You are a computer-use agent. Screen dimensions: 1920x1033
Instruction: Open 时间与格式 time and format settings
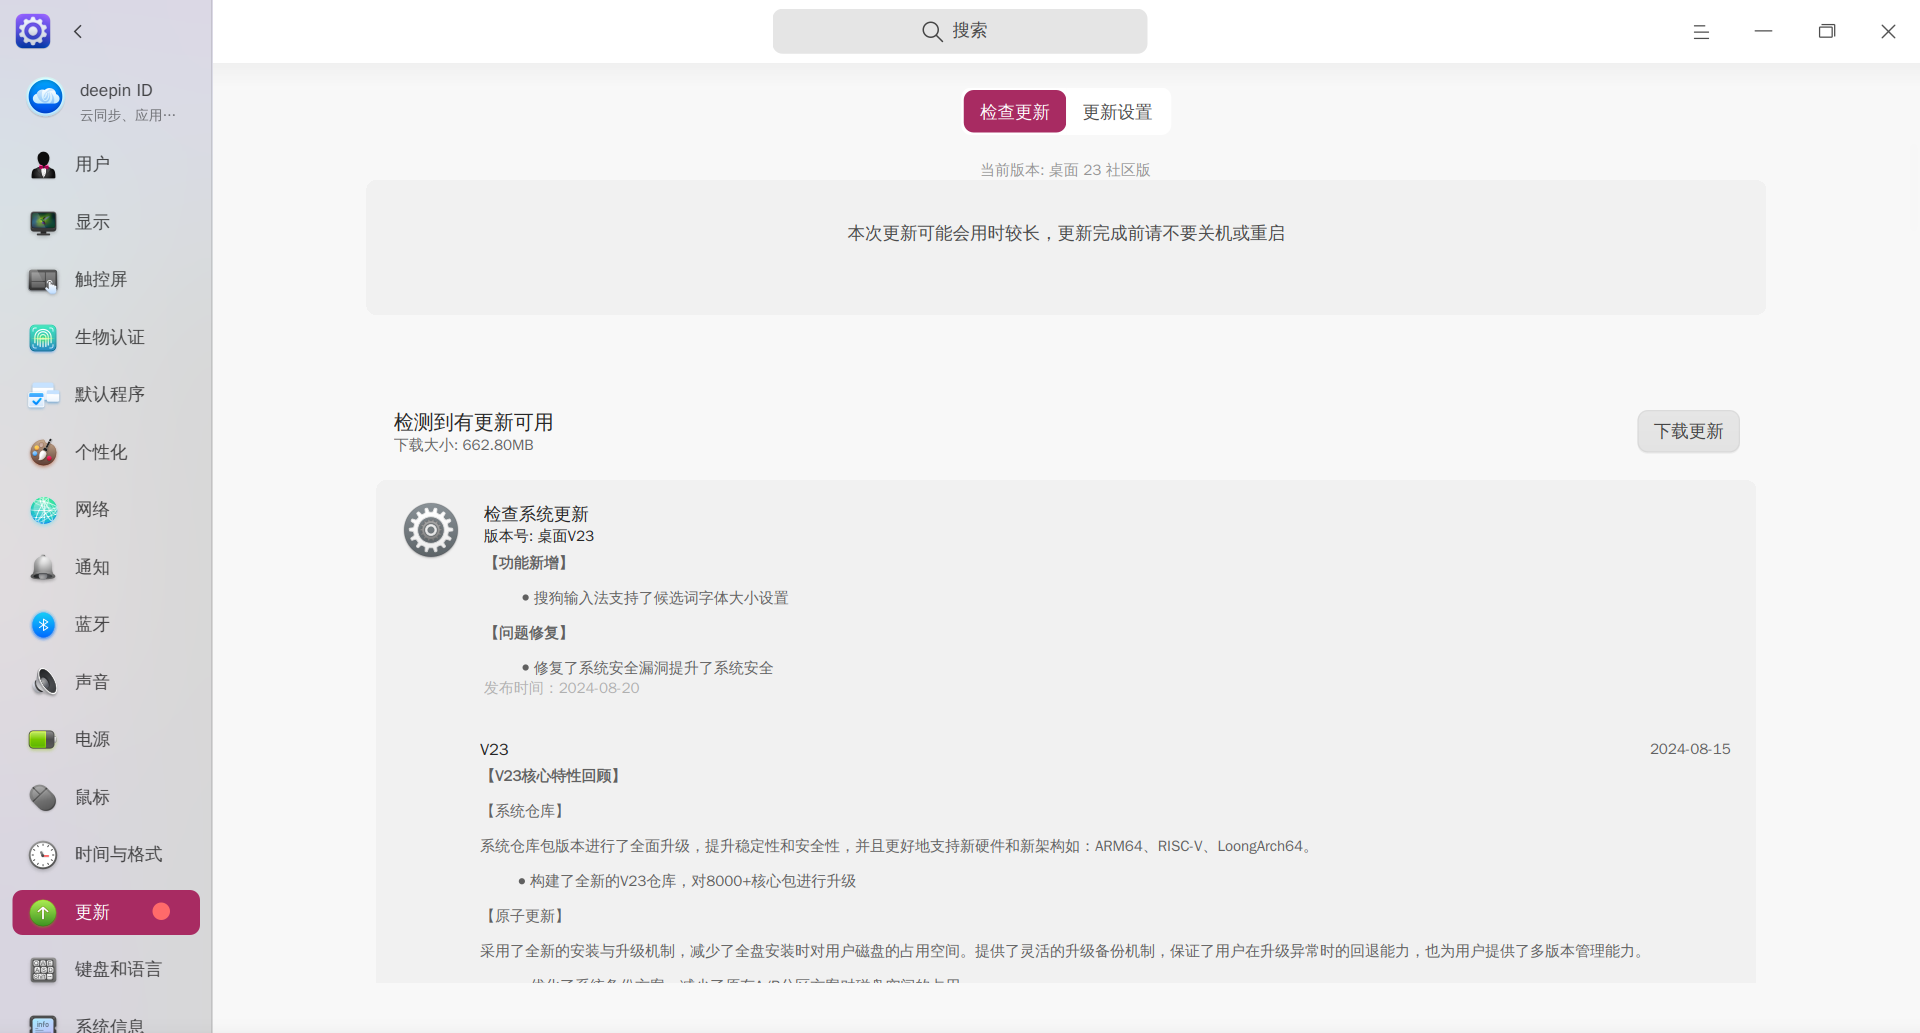[43, 855]
